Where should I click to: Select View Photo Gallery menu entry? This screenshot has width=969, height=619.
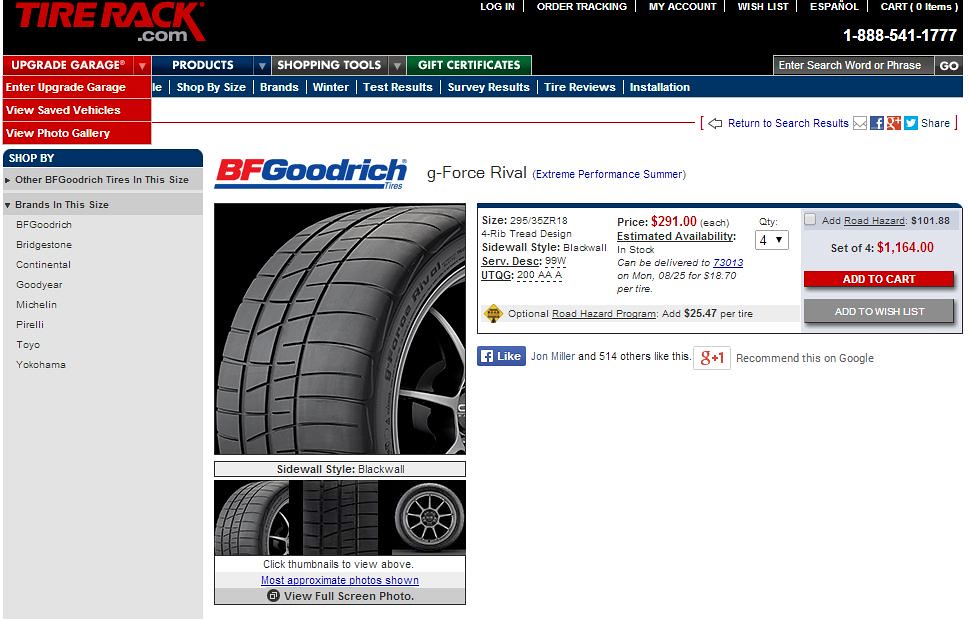(77, 133)
